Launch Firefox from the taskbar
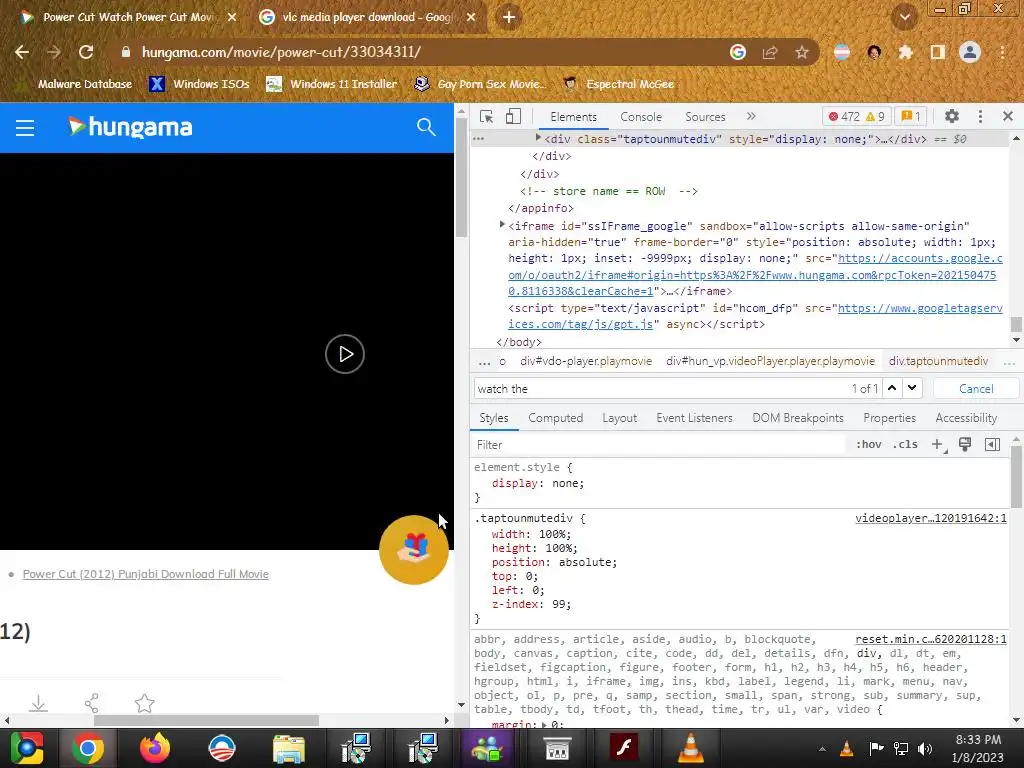The image size is (1024, 768). click(155, 748)
